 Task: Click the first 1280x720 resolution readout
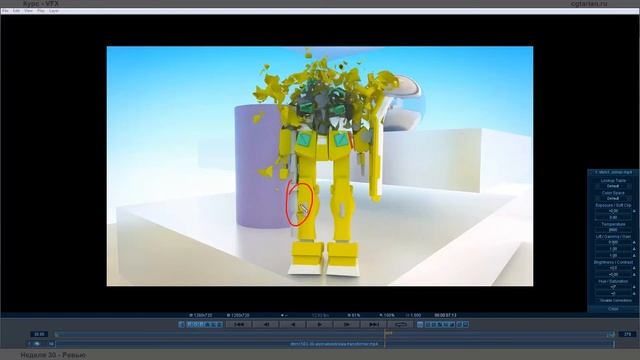(x=200, y=315)
